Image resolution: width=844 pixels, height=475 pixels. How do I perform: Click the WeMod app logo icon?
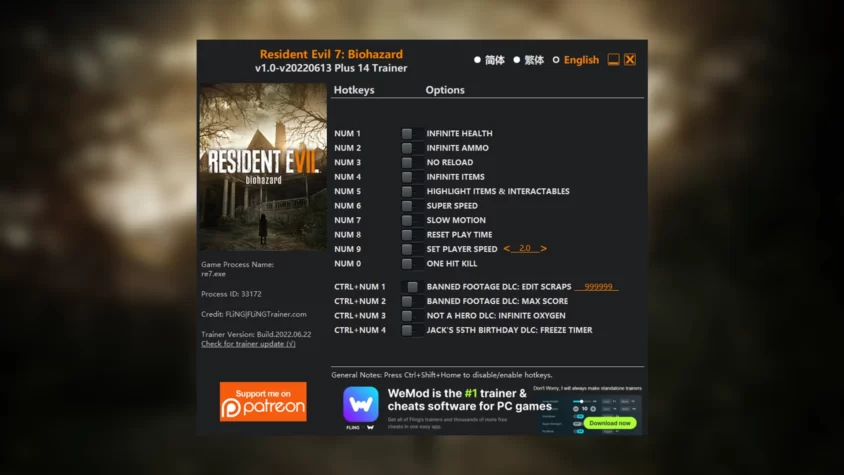360,404
